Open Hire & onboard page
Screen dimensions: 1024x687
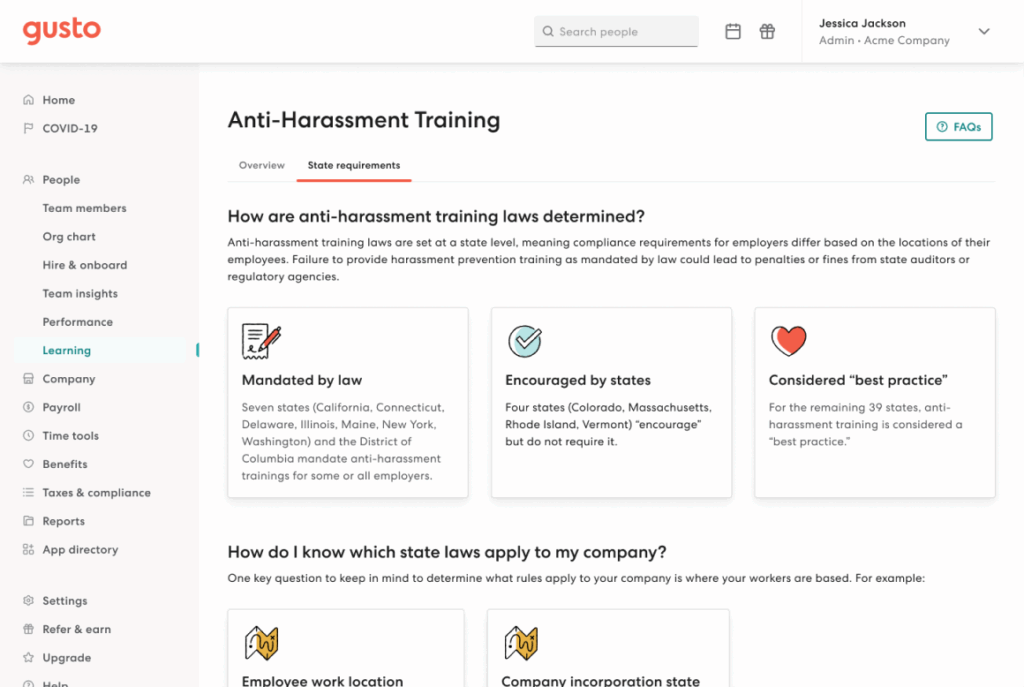pos(85,265)
